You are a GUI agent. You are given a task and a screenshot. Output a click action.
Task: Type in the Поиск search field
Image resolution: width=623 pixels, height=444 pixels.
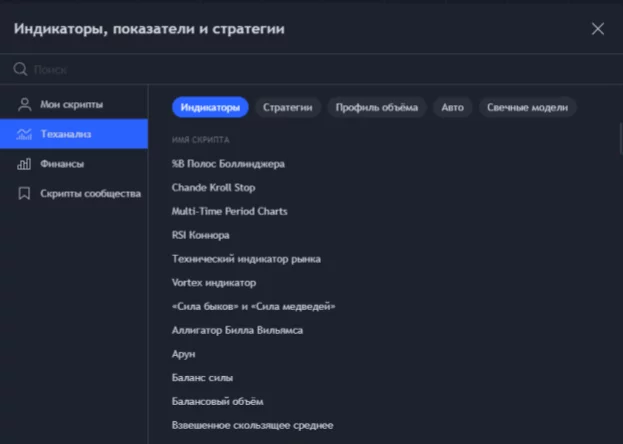[x=300, y=70]
